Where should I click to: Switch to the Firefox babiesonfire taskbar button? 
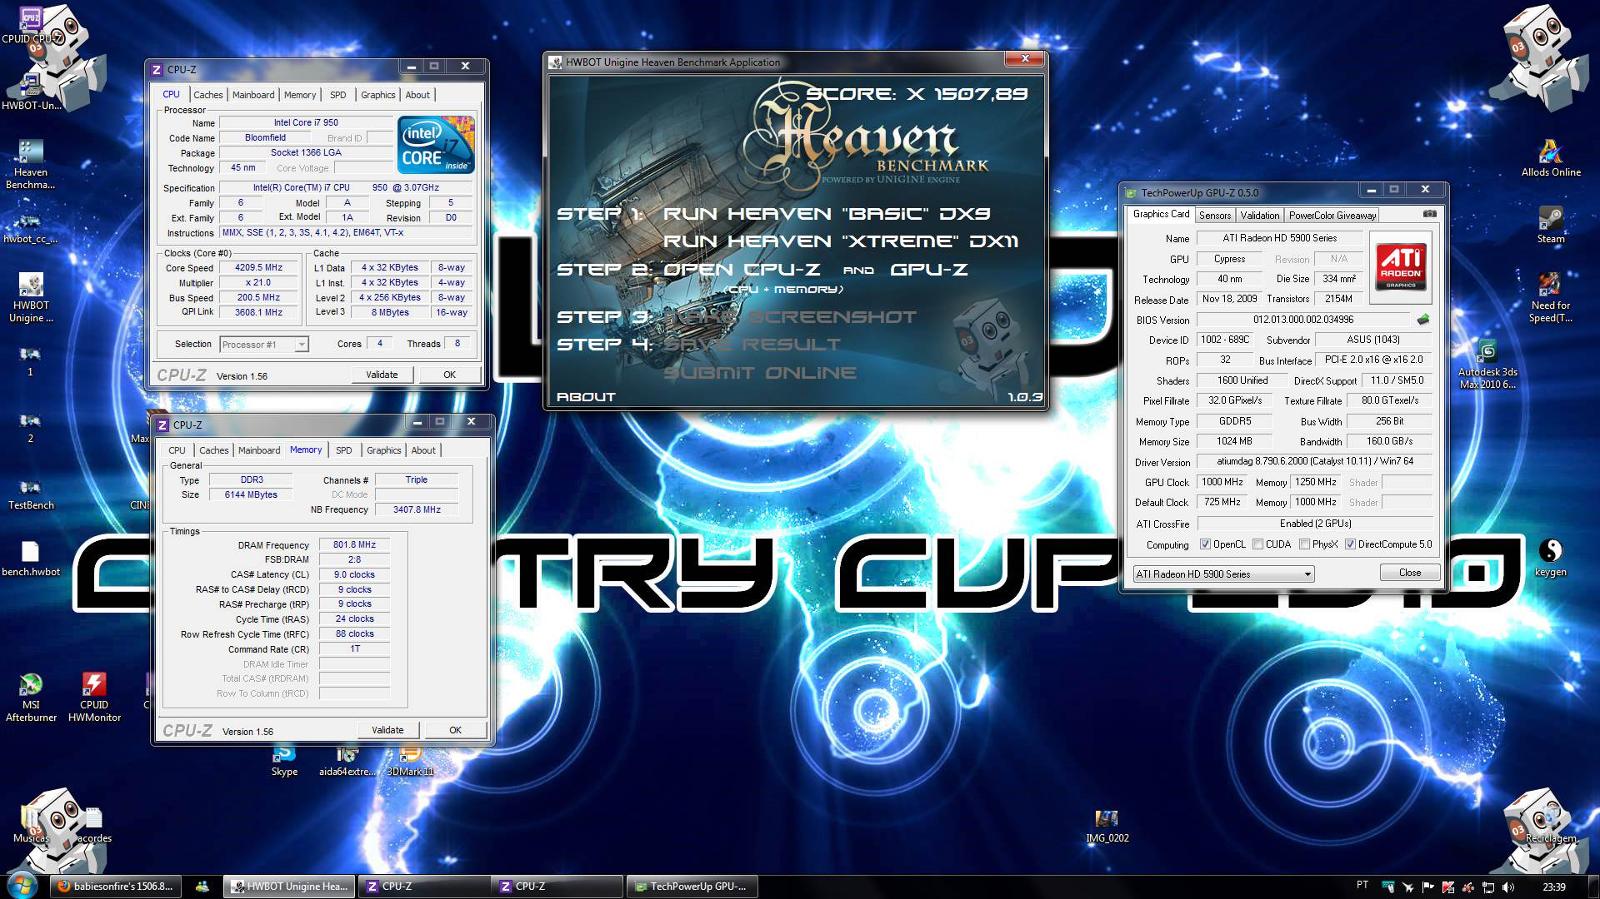tap(115, 886)
